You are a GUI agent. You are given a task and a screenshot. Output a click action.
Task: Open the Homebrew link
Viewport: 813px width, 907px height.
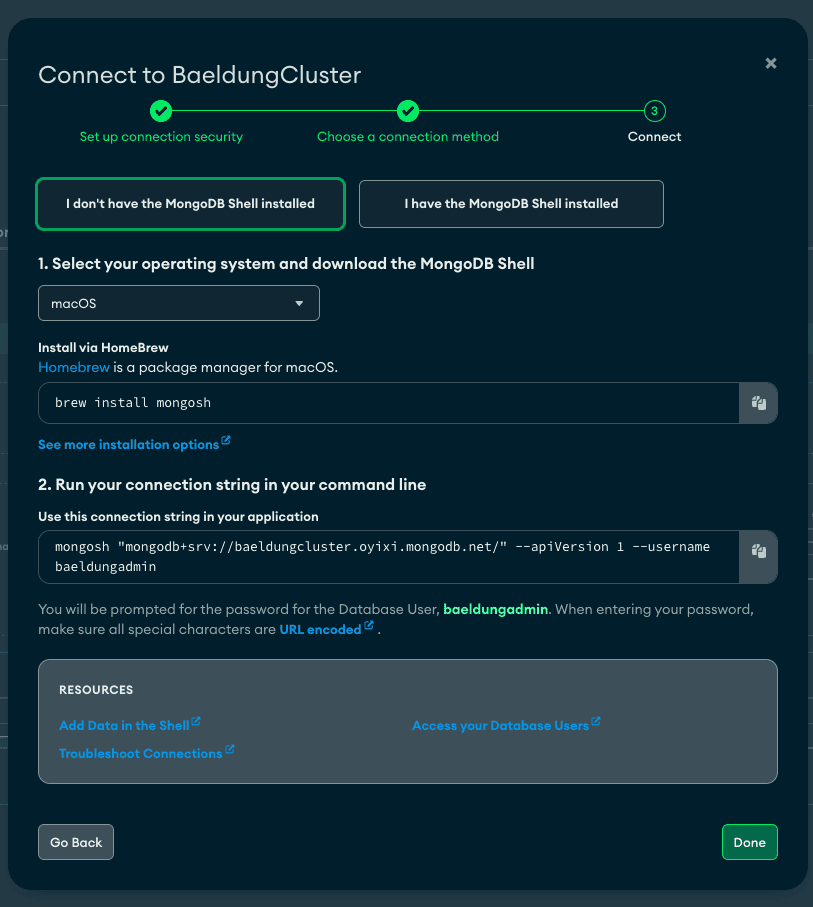click(x=74, y=367)
